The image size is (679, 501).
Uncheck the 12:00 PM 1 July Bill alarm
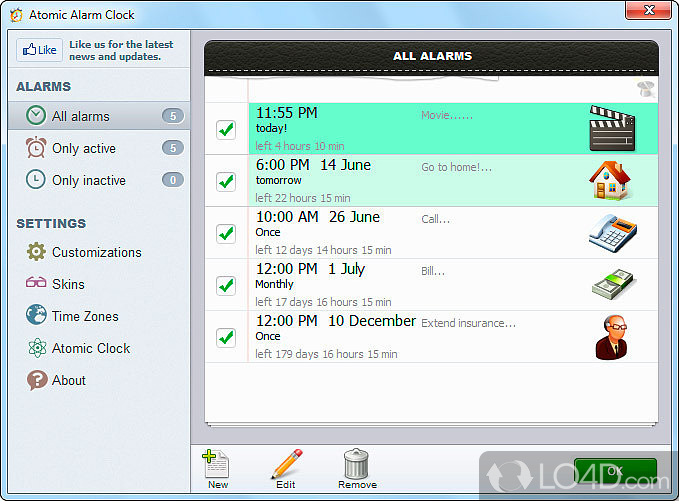tap(226, 286)
